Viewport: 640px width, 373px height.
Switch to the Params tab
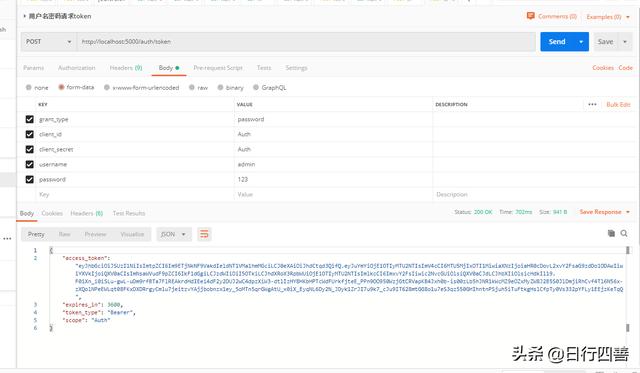pos(33,68)
